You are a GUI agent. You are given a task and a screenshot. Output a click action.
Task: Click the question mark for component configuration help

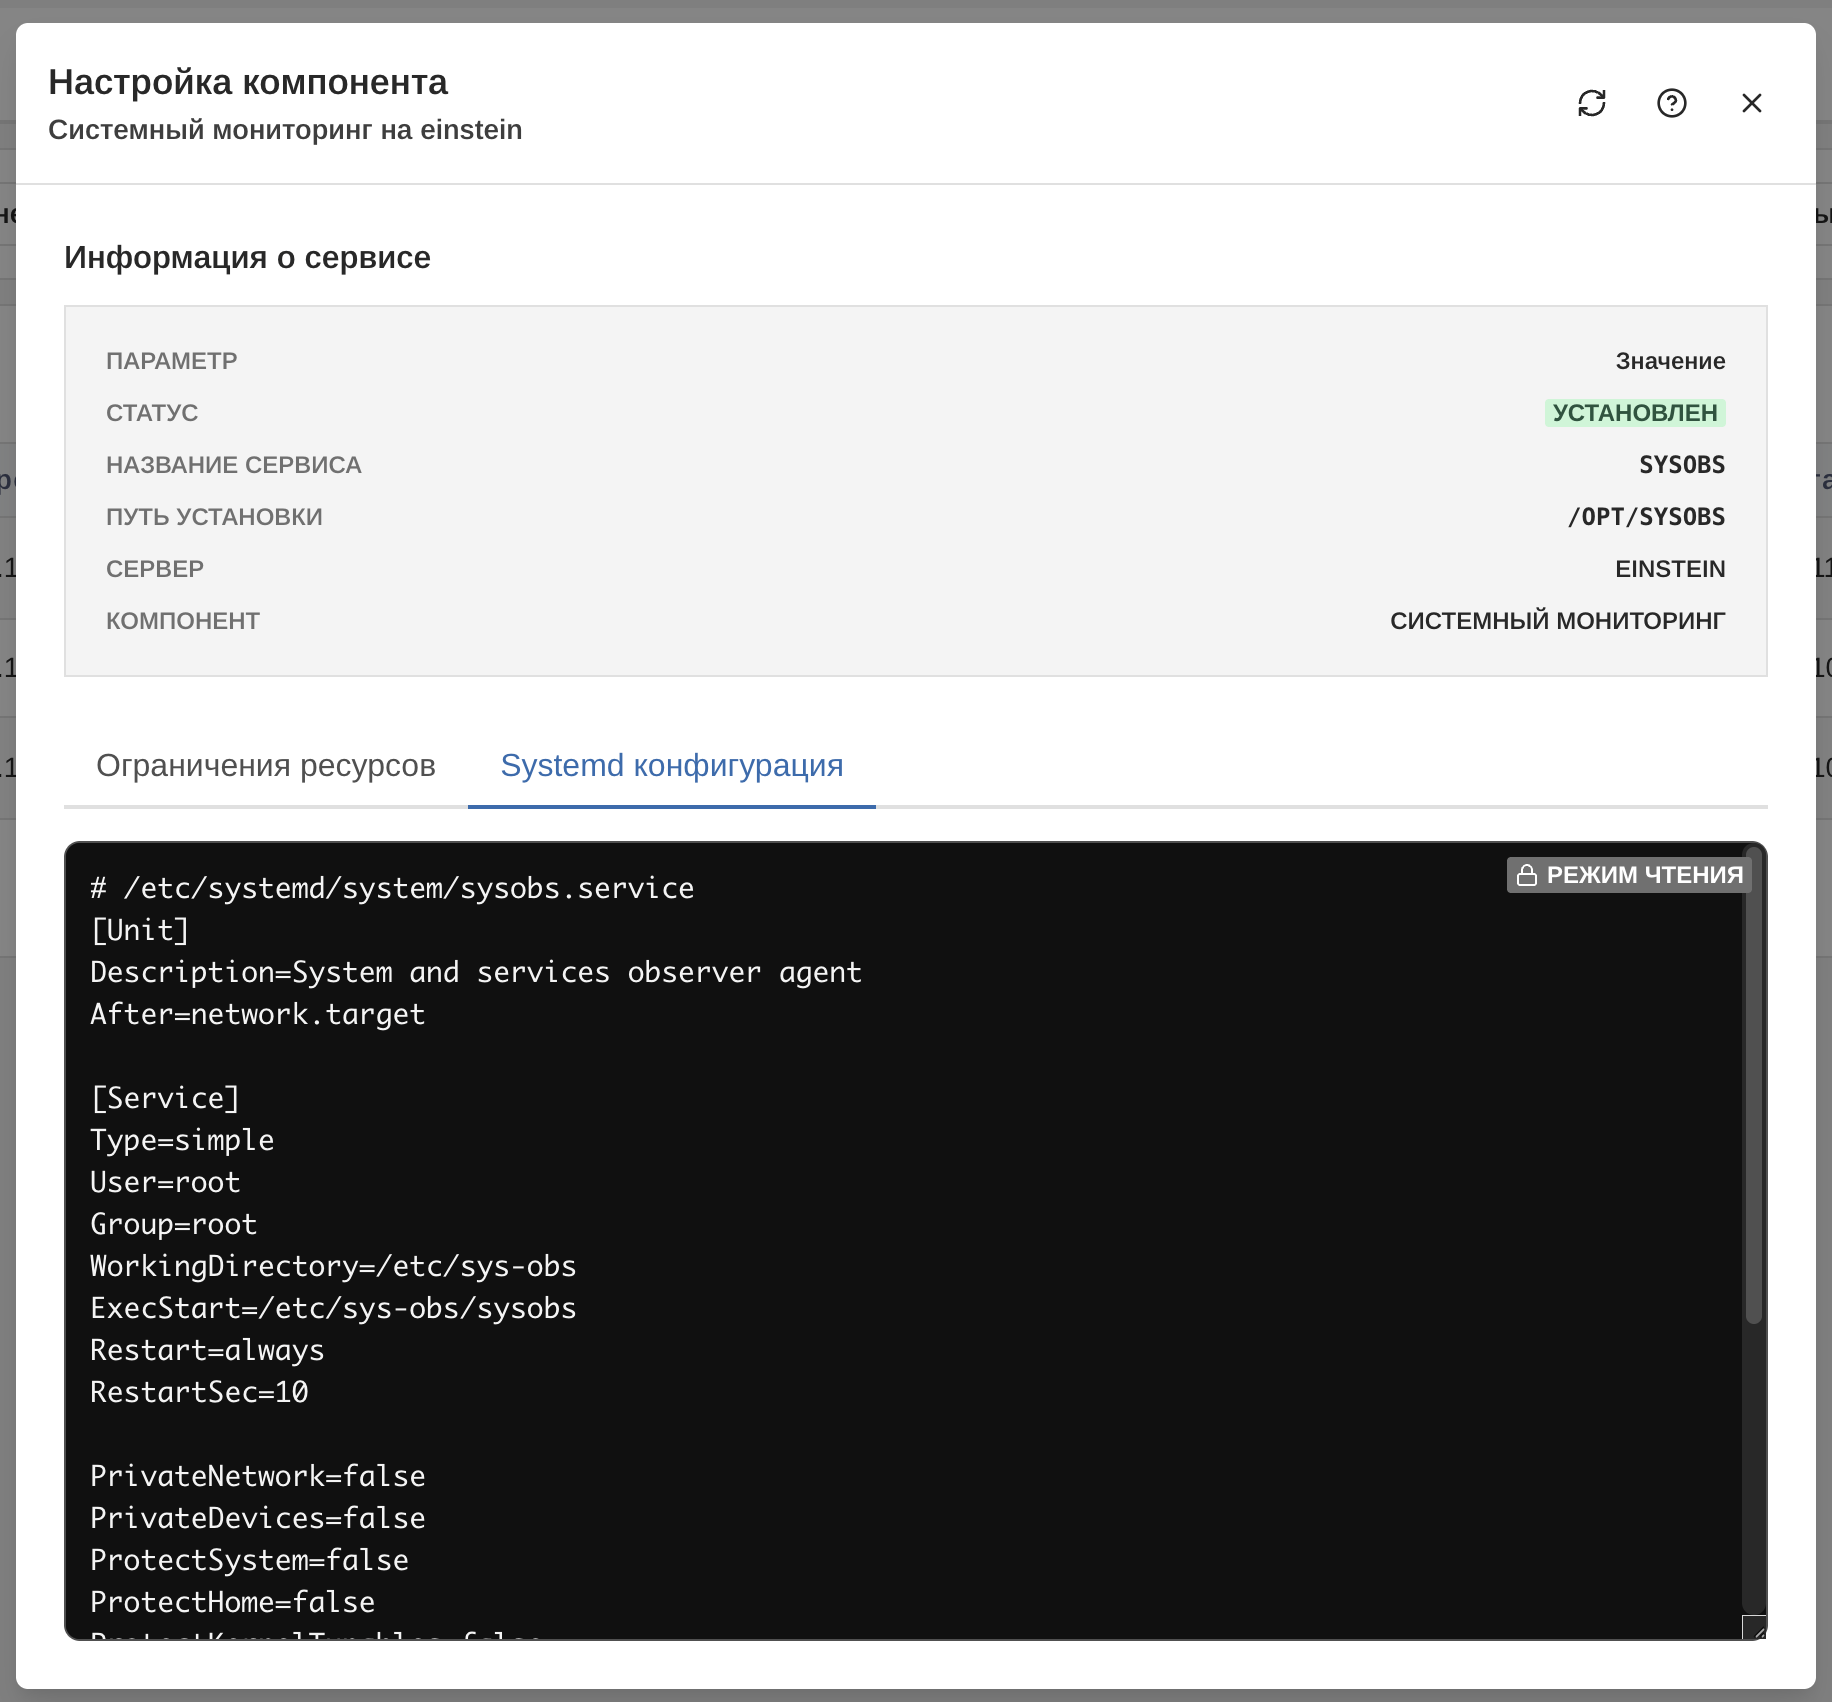(x=1672, y=103)
